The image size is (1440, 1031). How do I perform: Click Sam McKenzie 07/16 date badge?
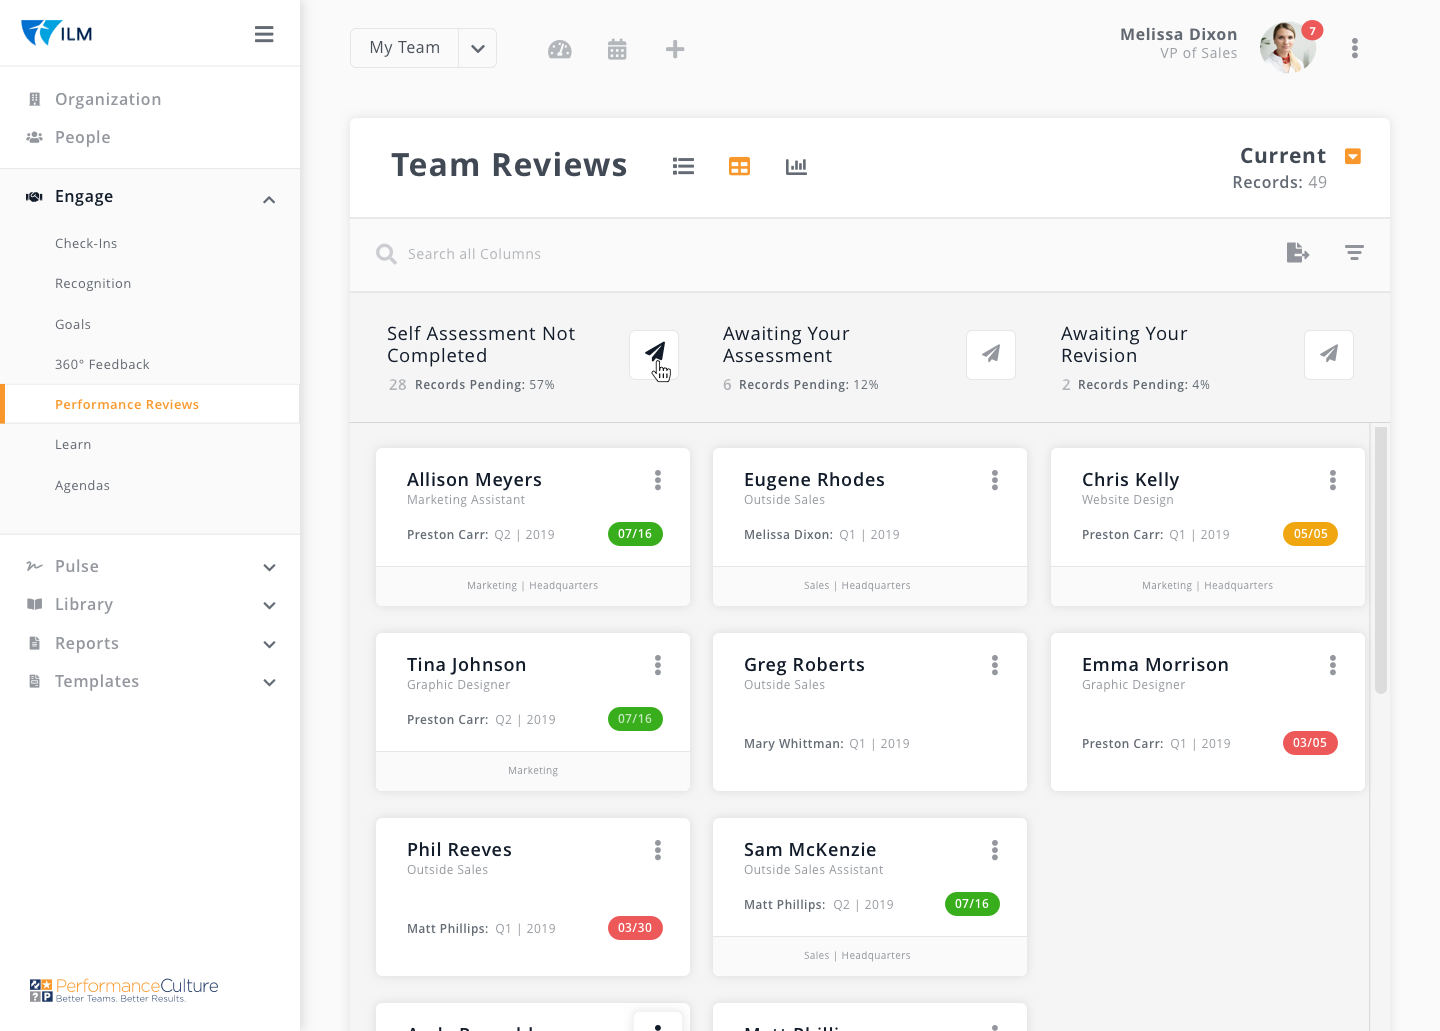pyautogui.click(x=972, y=904)
